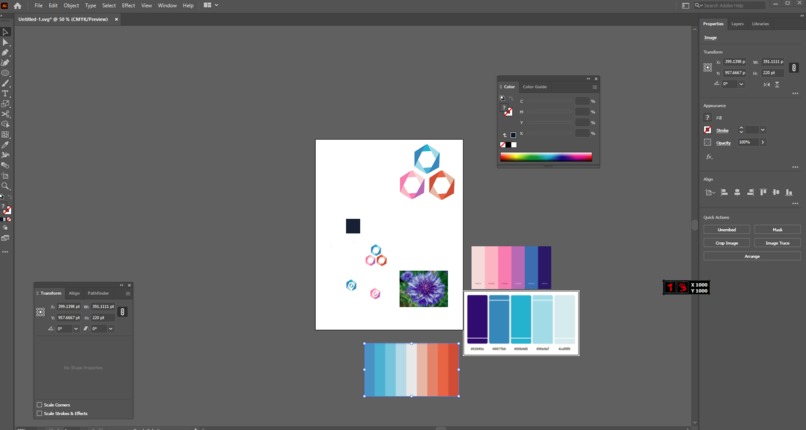806x430 pixels.
Task: Open Edit Toolbar three-dots at toolbar bottom
Action: pos(6,252)
